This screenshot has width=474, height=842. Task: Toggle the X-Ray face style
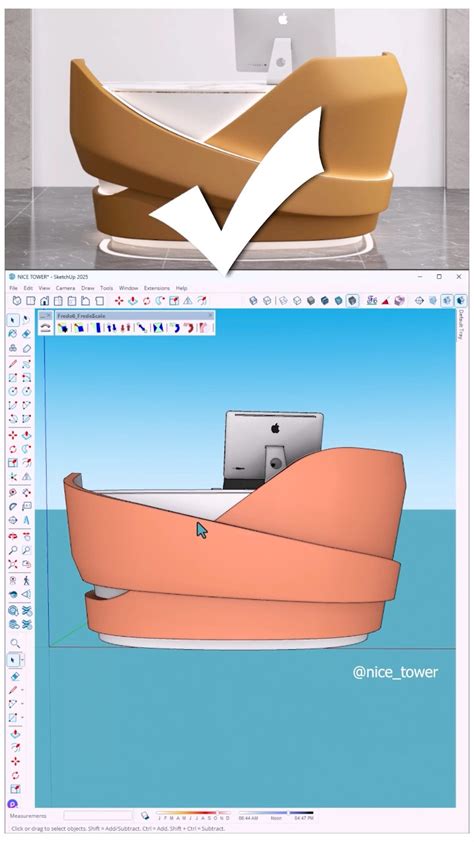point(253,301)
